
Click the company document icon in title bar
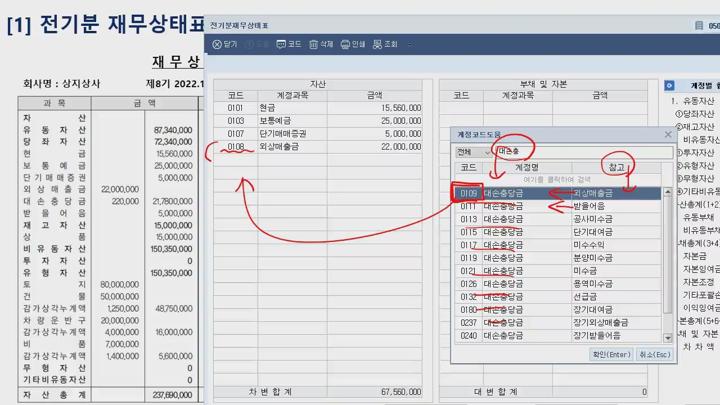click(699, 25)
